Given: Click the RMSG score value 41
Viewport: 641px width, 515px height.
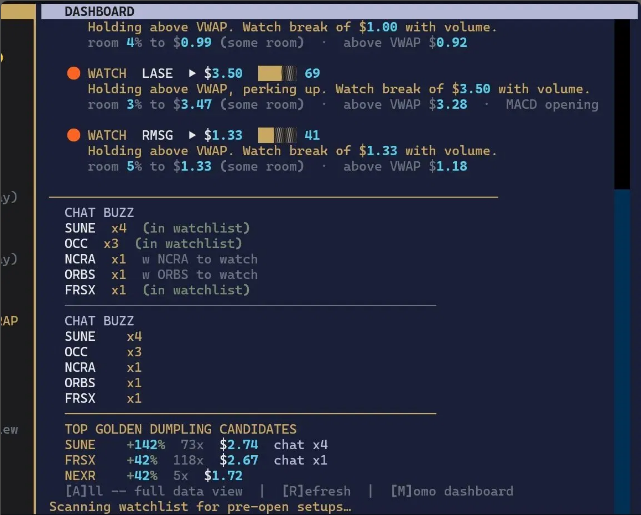Looking at the screenshot, I should tap(312, 135).
